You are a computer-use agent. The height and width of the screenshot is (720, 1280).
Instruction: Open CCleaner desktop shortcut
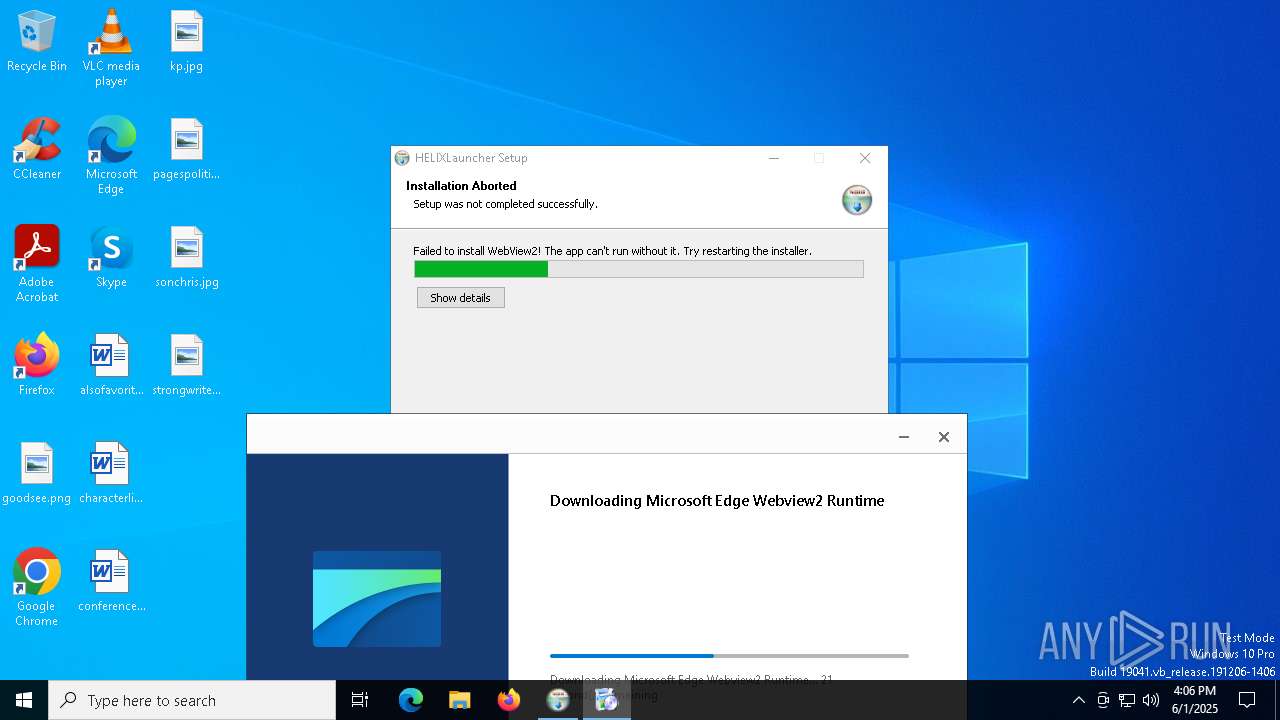[x=37, y=149]
